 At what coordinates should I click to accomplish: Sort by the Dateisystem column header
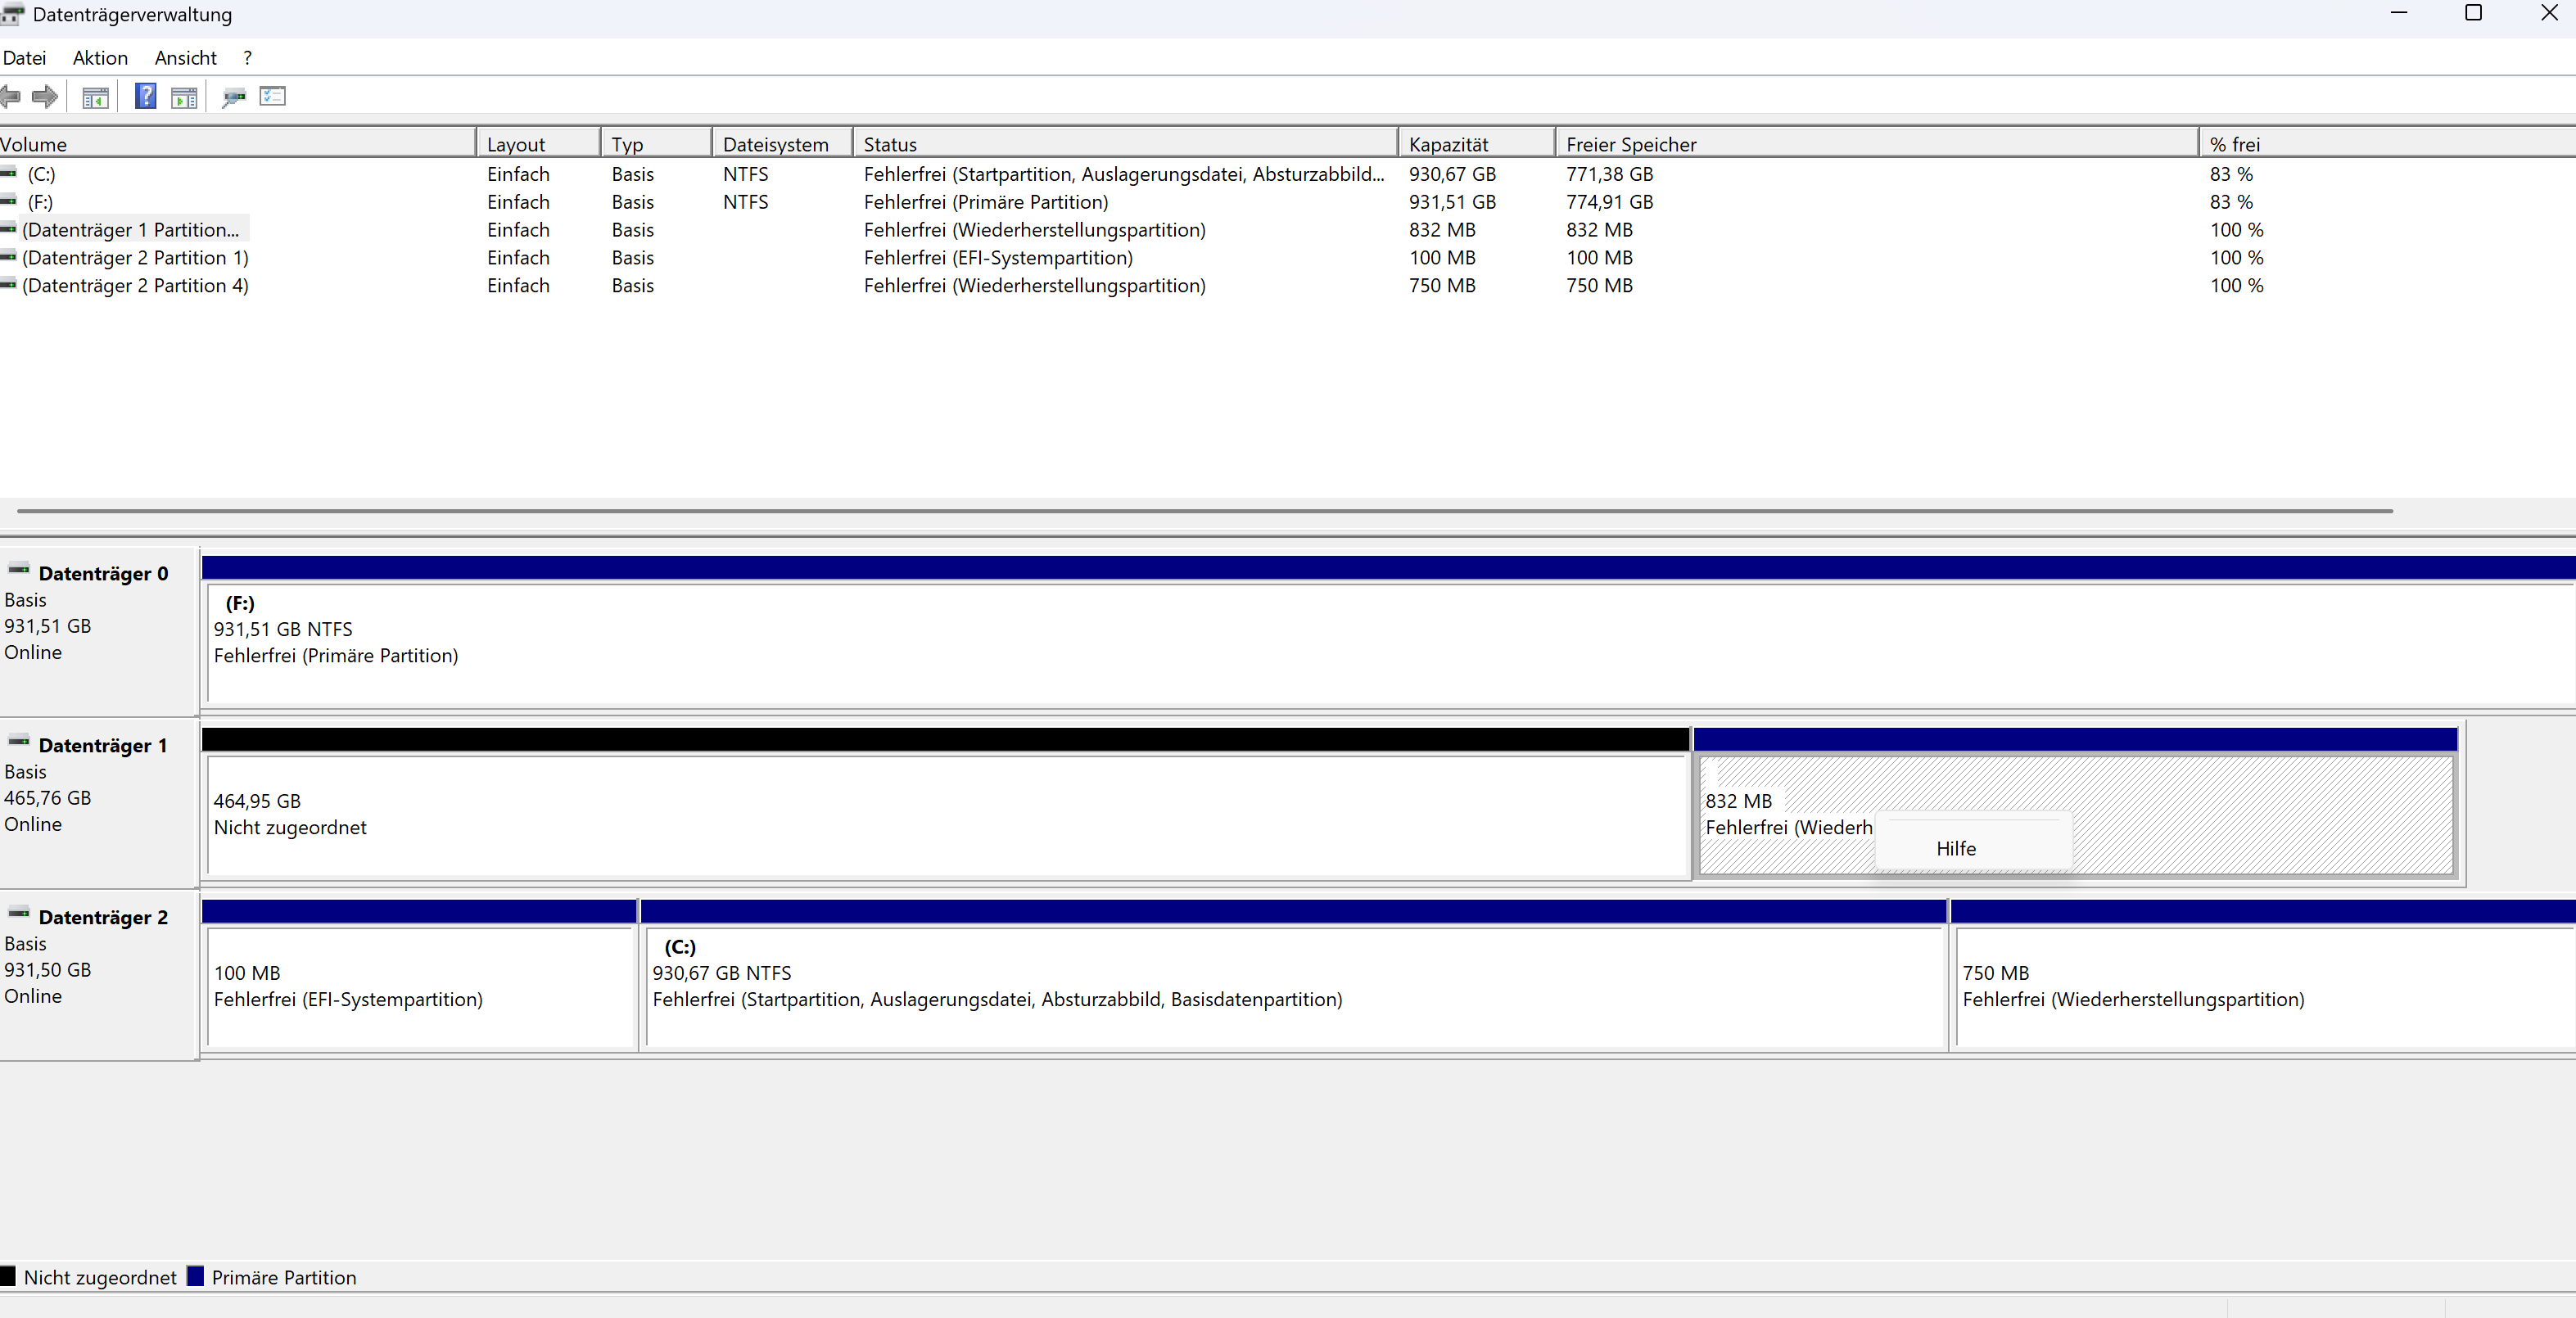point(775,144)
